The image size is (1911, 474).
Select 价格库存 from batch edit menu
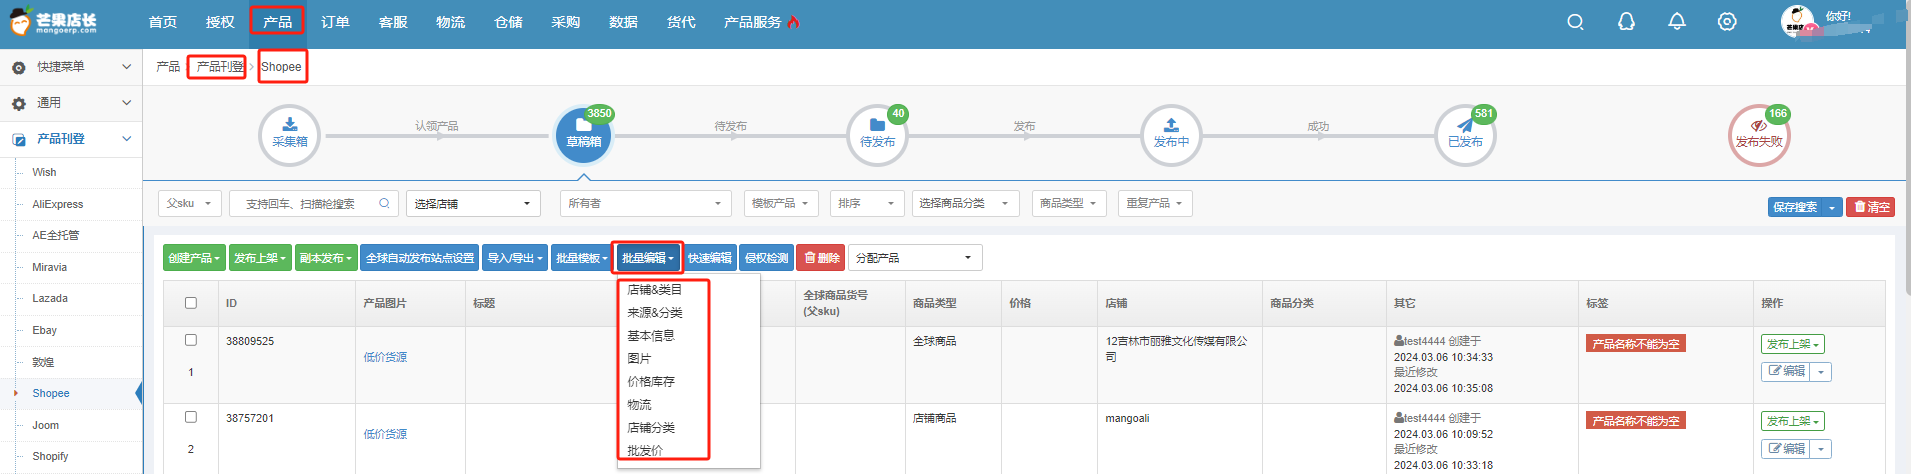click(651, 381)
